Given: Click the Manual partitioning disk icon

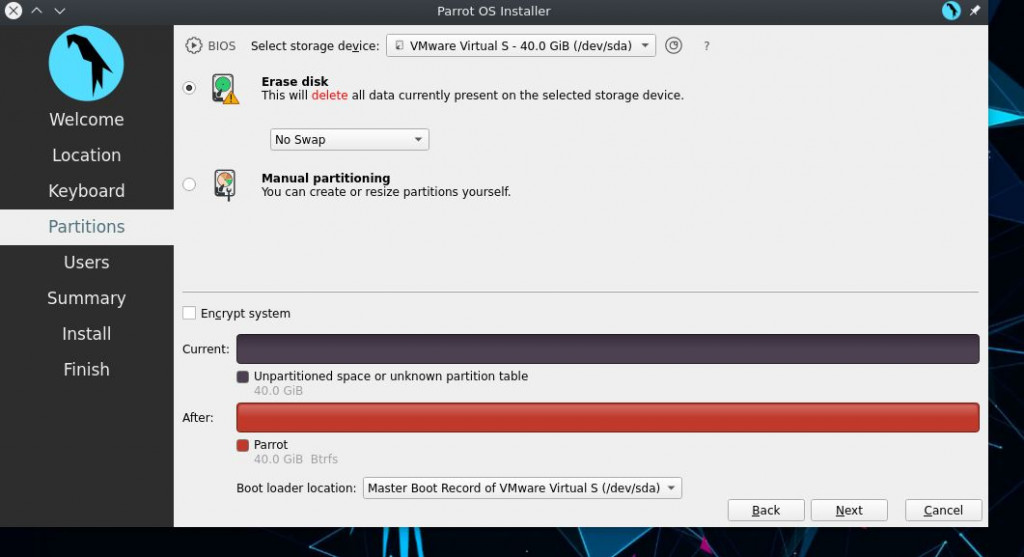Looking at the screenshot, I should [x=225, y=185].
